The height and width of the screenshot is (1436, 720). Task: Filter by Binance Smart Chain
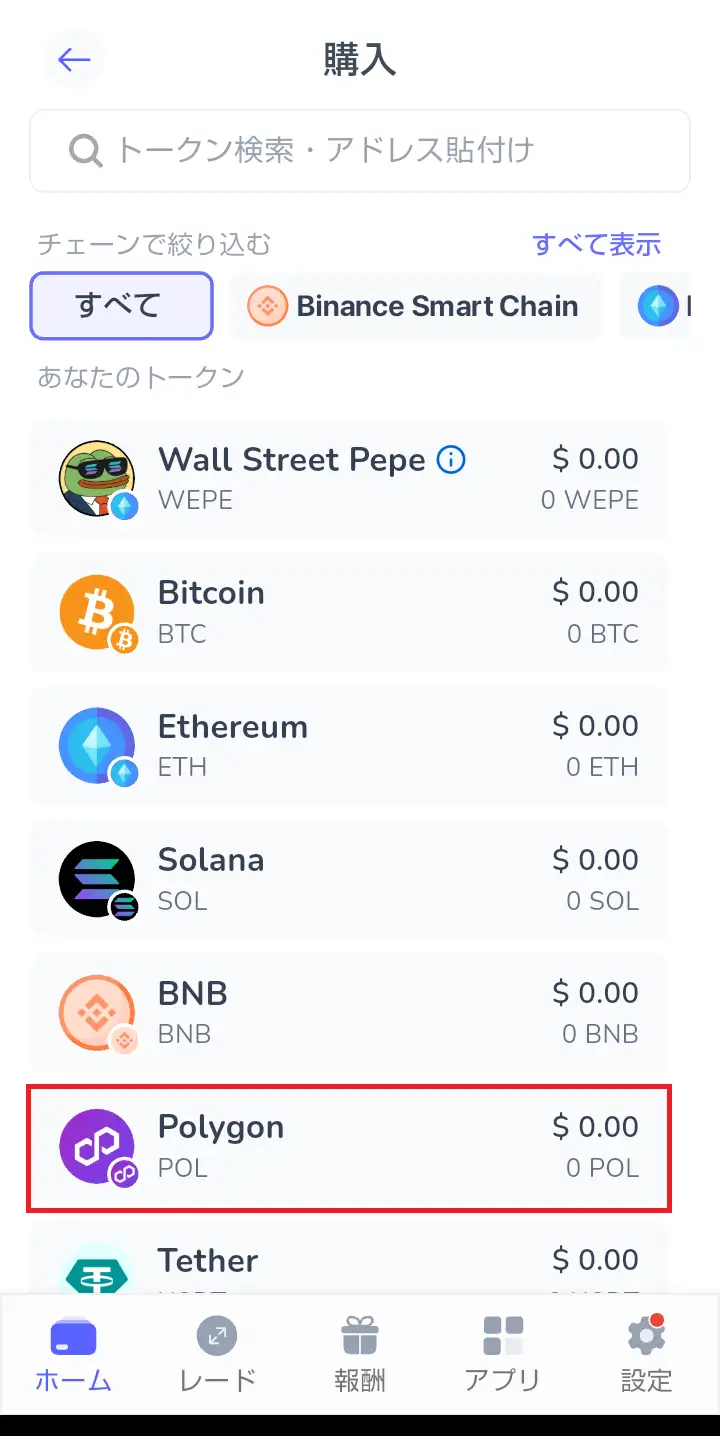click(x=417, y=306)
